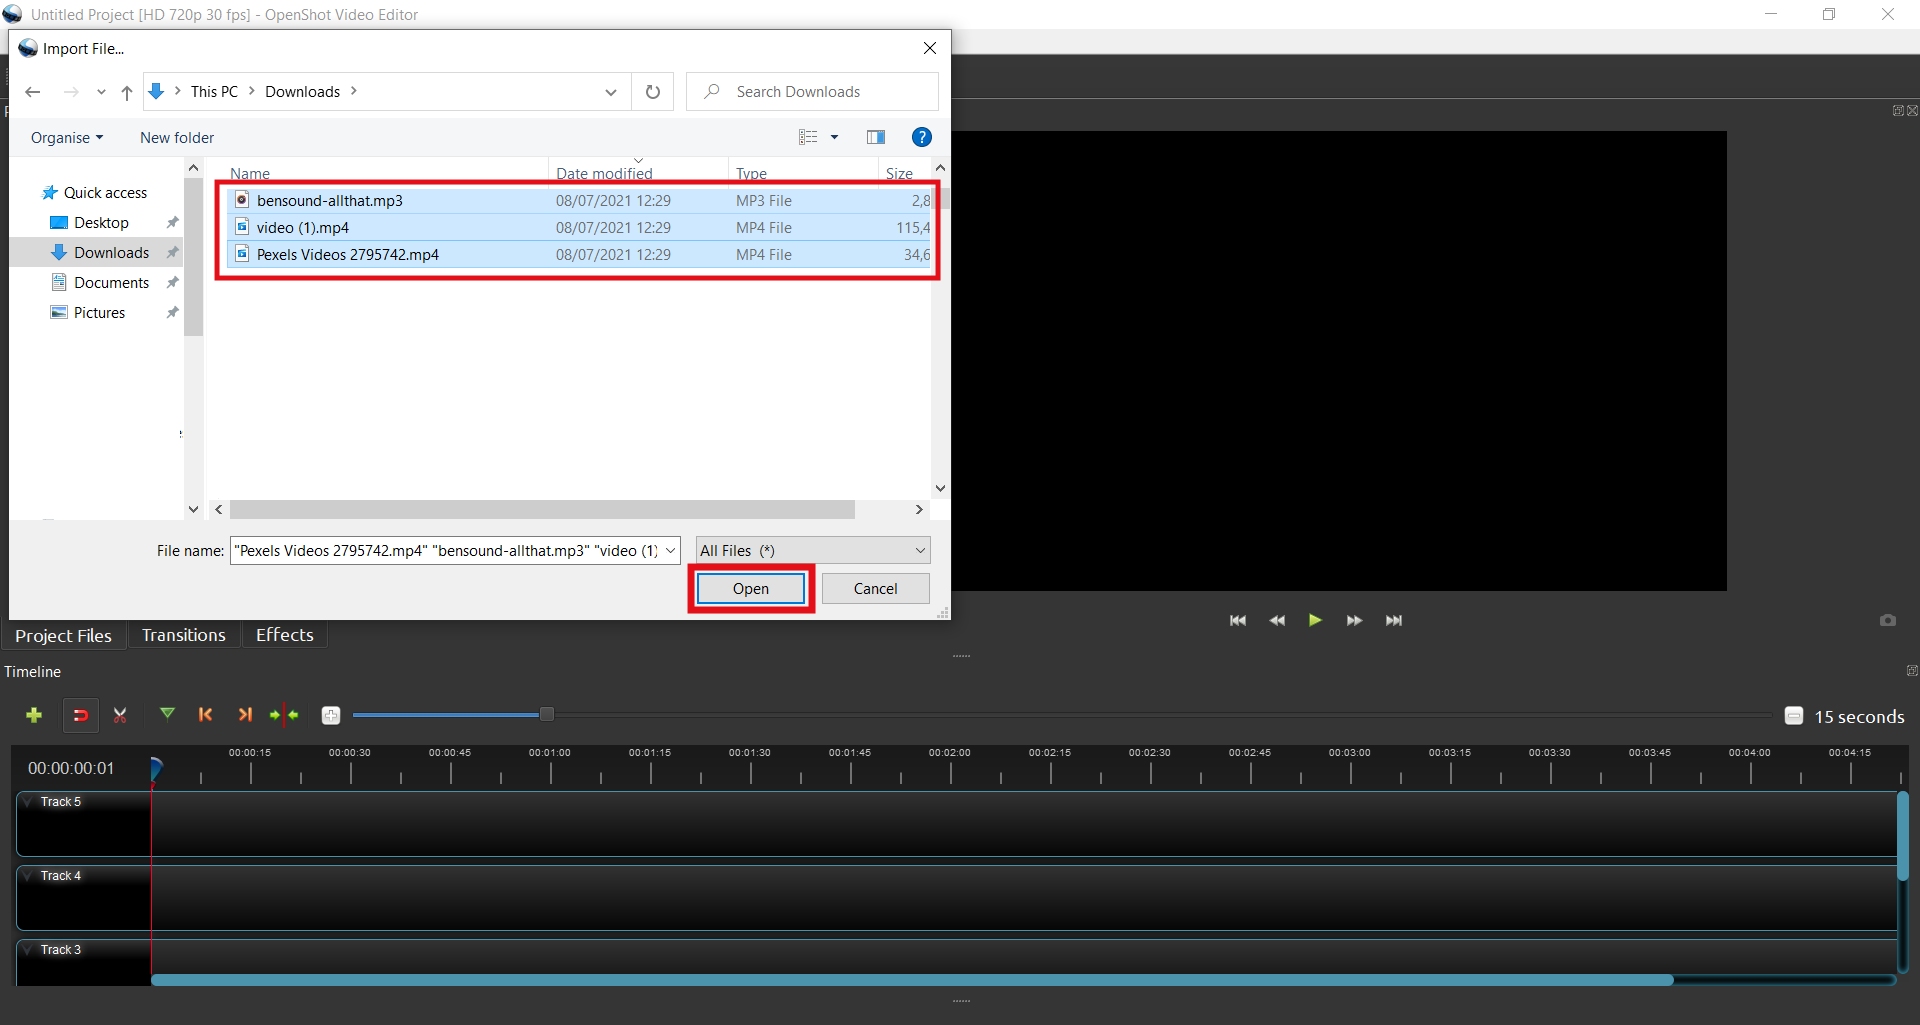The image size is (1920, 1025).
Task: Toggle the razor cut tool
Action: pos(120,715)
